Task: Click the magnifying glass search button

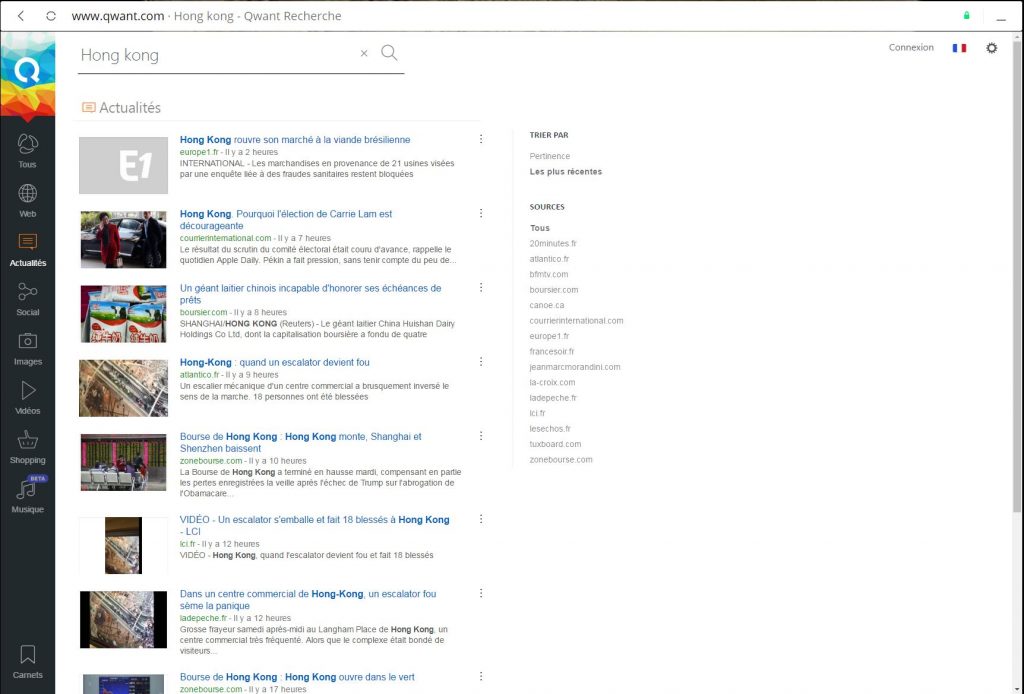Action: point(389,53)
